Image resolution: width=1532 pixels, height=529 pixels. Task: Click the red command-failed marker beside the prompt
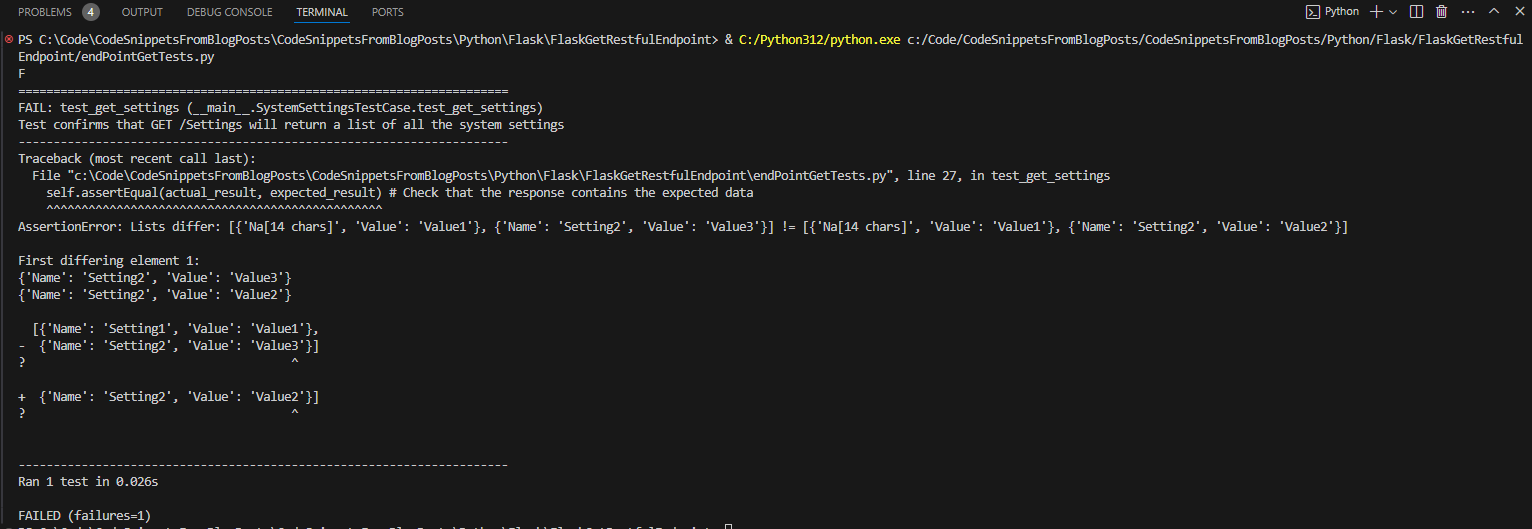pyautogui.click(x=9, y=39)
